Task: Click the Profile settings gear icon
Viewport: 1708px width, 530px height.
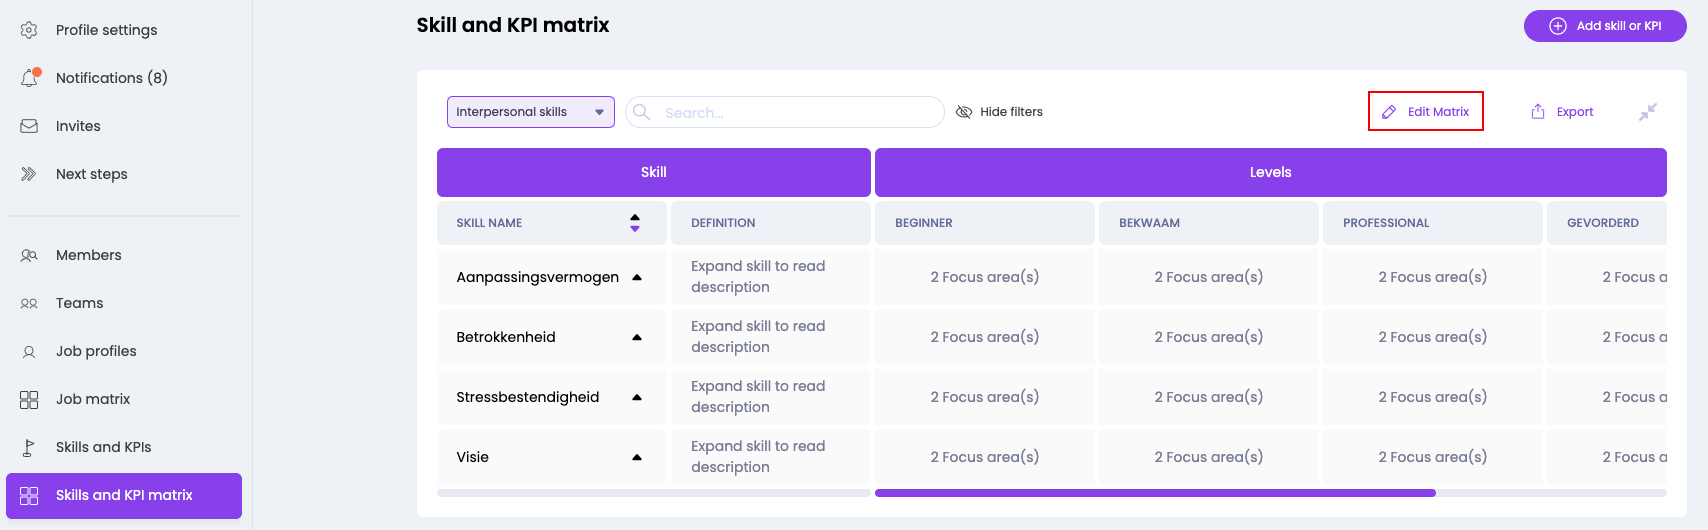Action: pyautogui.click(x=29, y=30)
